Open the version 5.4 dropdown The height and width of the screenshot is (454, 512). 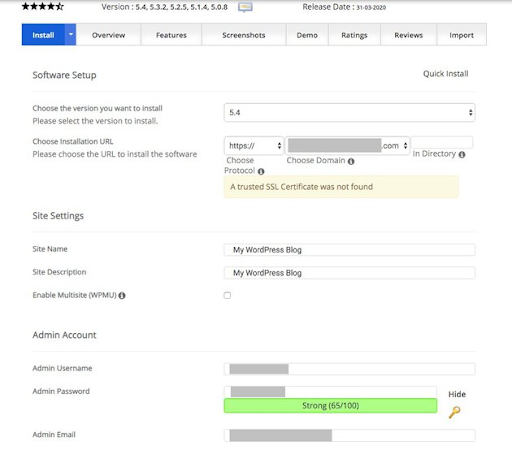pyautogui.click(x=349, y=113)
